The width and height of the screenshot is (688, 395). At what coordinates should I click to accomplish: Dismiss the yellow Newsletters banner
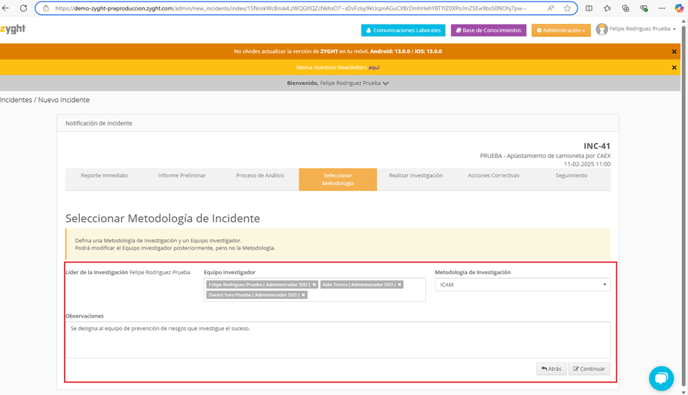click(x=674, y=68)
